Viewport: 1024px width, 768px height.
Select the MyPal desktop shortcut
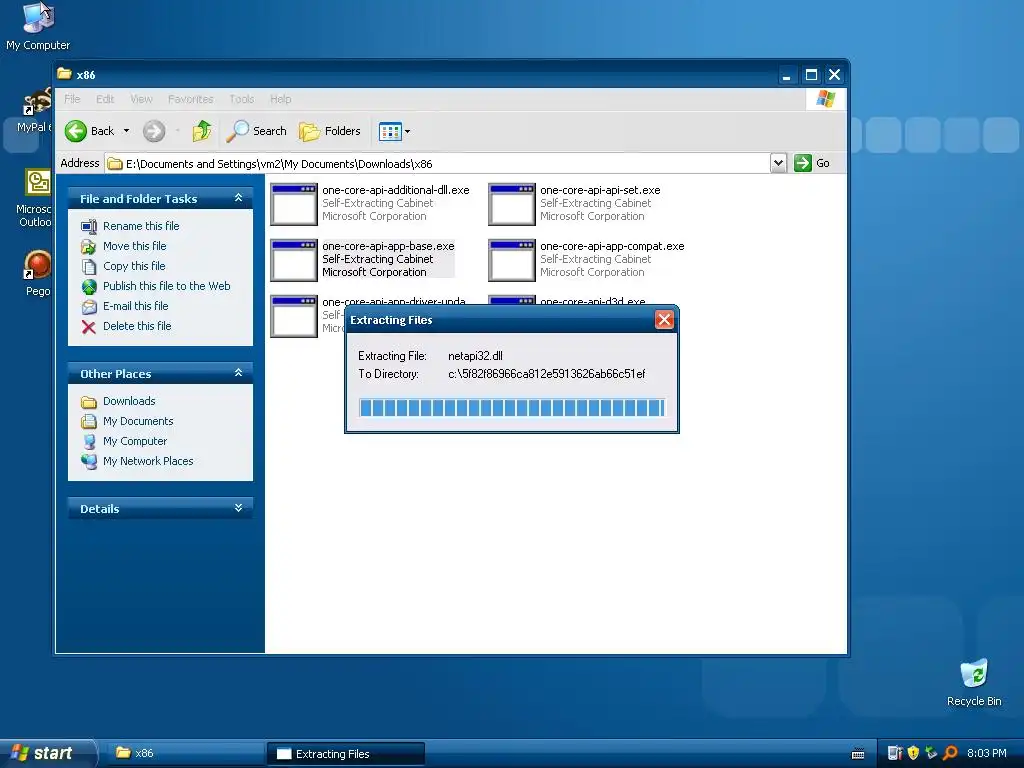click(34, 110)
